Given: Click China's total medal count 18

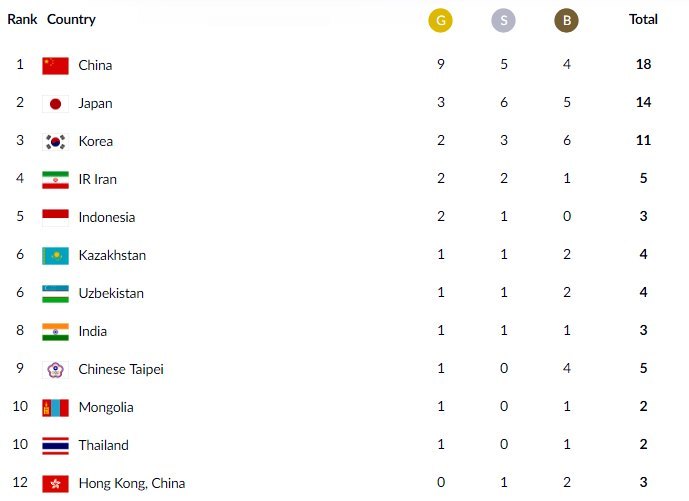Looking at the screenshot, I should tap(643, 66).
